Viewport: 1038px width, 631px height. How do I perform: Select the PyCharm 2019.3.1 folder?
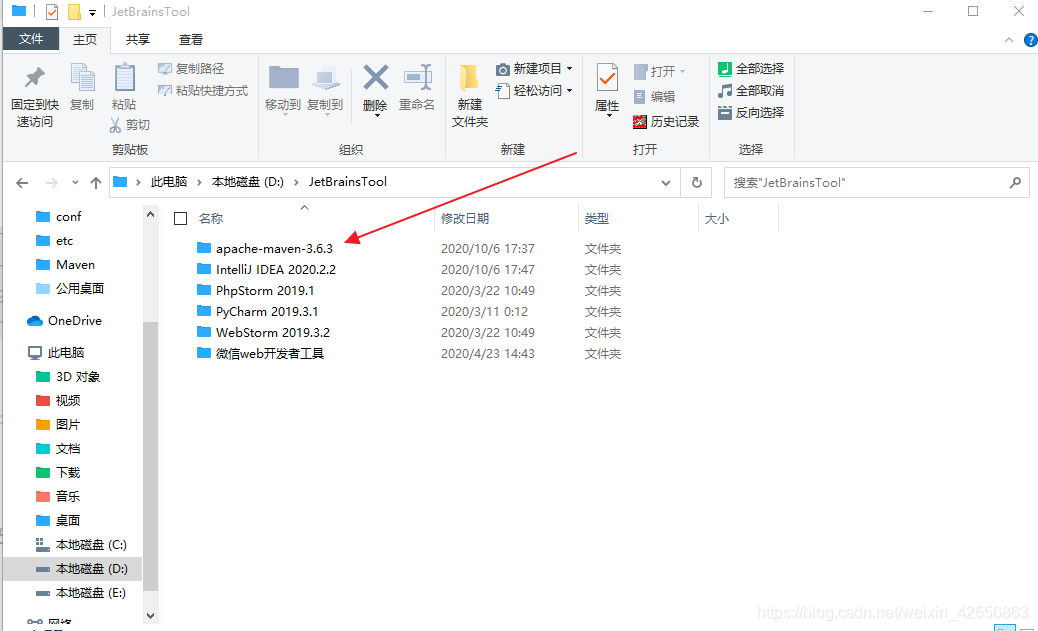[x=267, y=312]
